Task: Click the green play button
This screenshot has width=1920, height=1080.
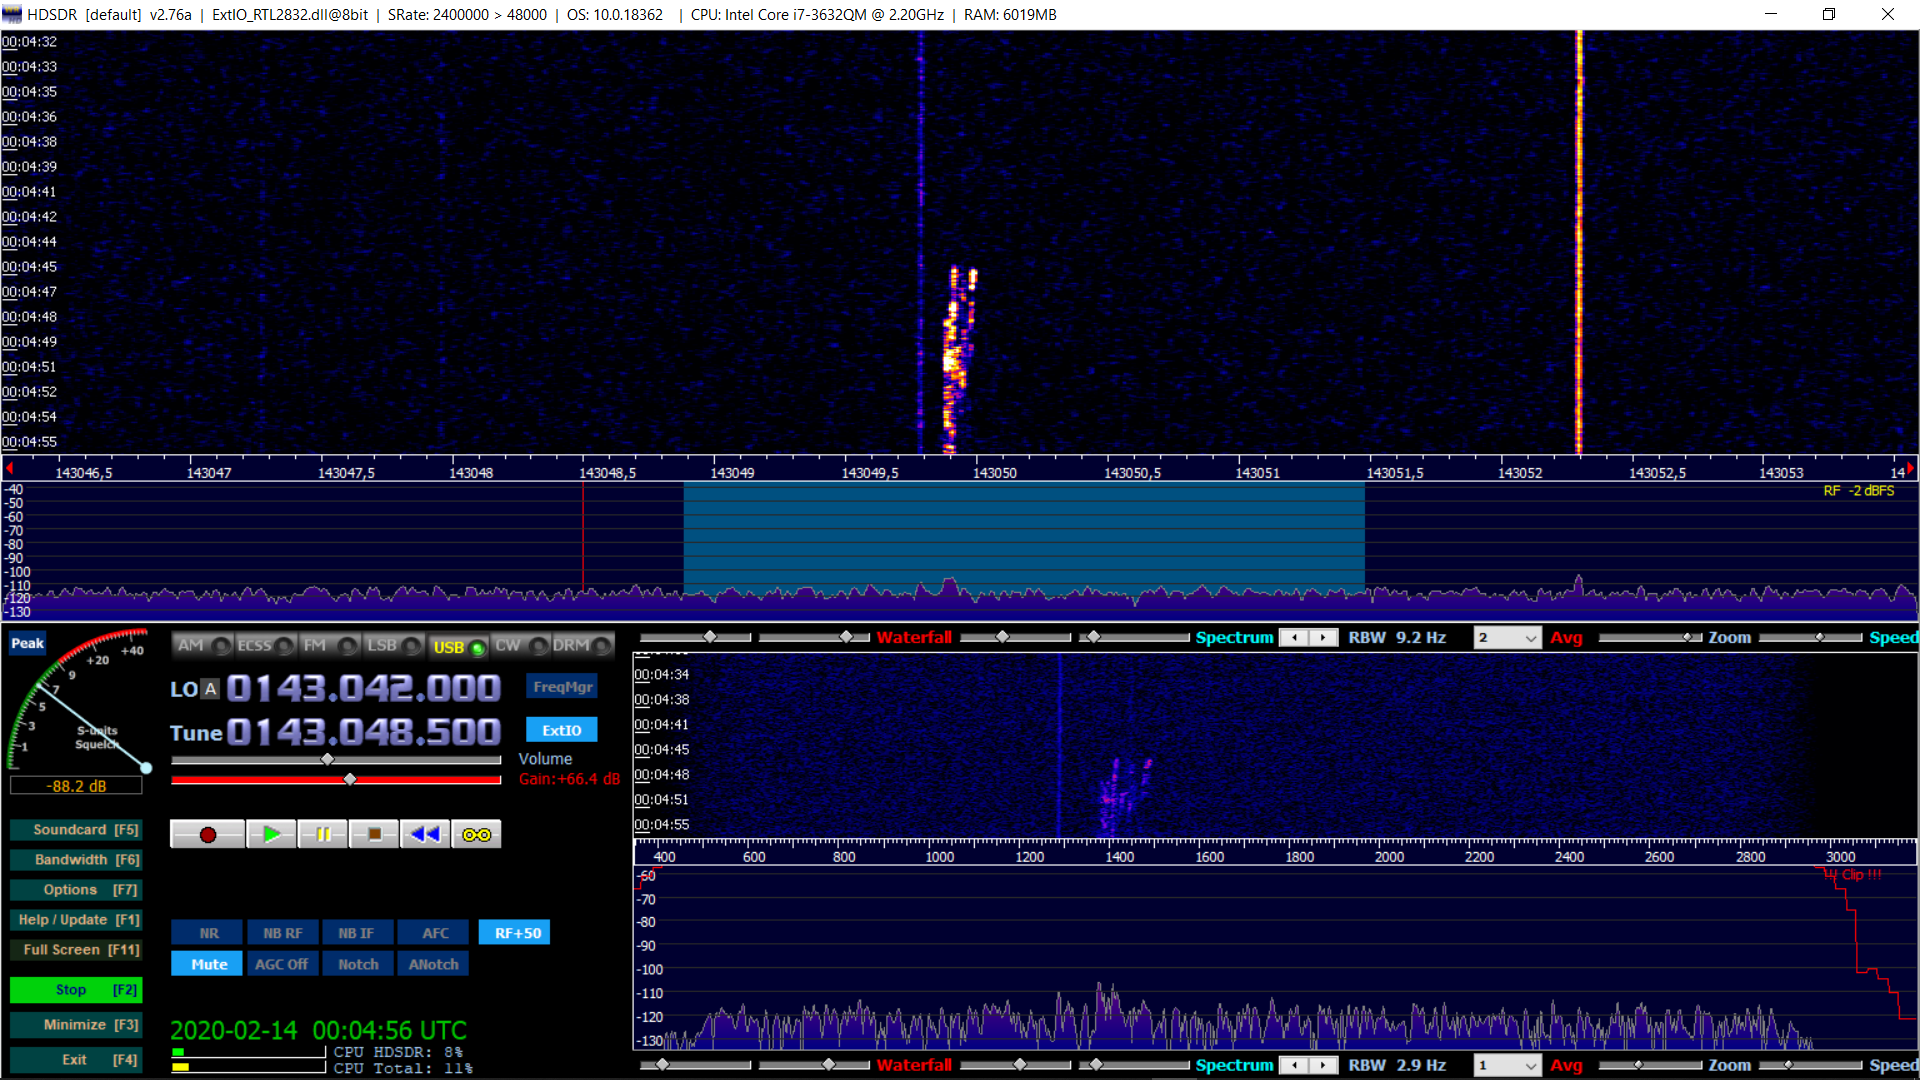Action: pos(271,834)
